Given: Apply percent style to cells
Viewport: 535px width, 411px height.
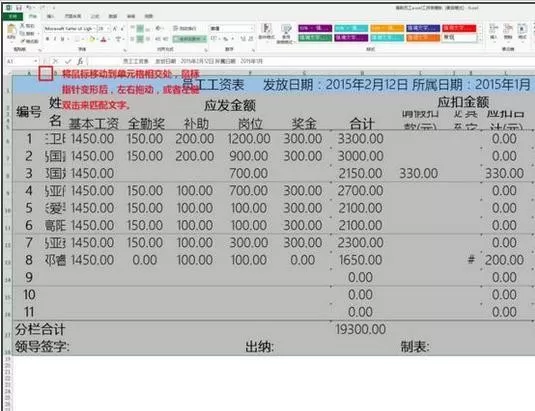Looking at the screenshot, I should (x=226, y=39).
